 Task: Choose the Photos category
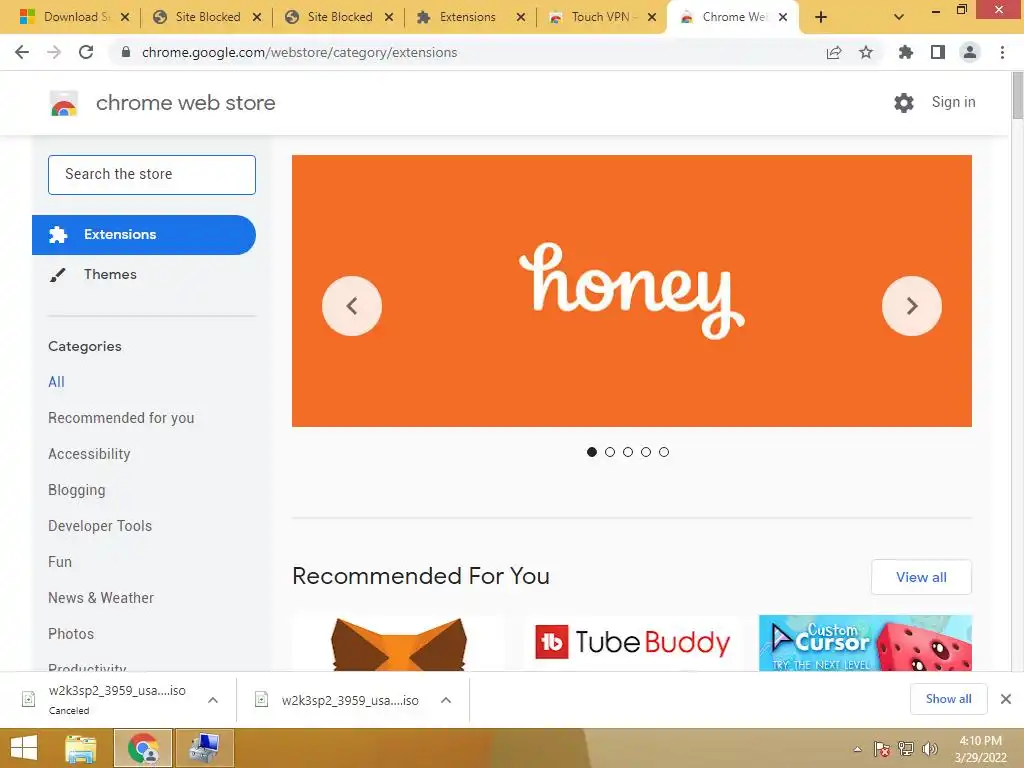pyautogui.click(x=71, y=633)
